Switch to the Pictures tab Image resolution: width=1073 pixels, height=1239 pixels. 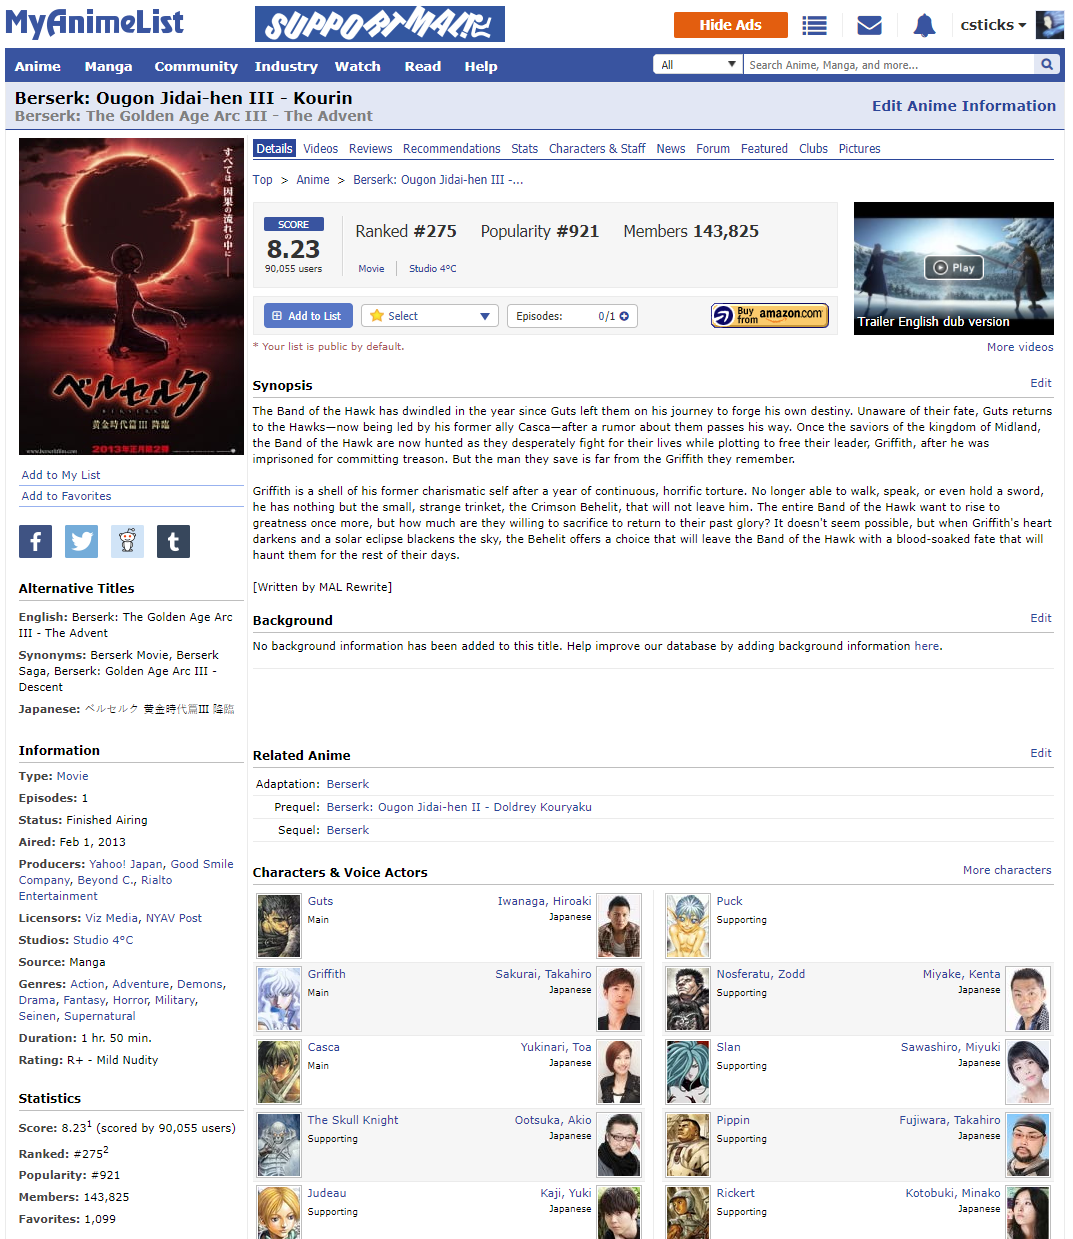[x=859, y=148]
